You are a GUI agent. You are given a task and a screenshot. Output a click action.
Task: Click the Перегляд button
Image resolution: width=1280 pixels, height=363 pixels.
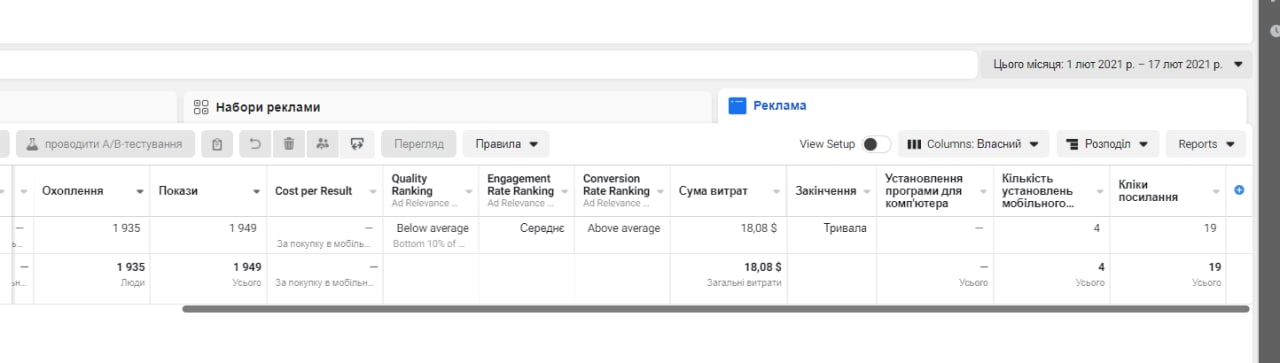click(419, 144)
